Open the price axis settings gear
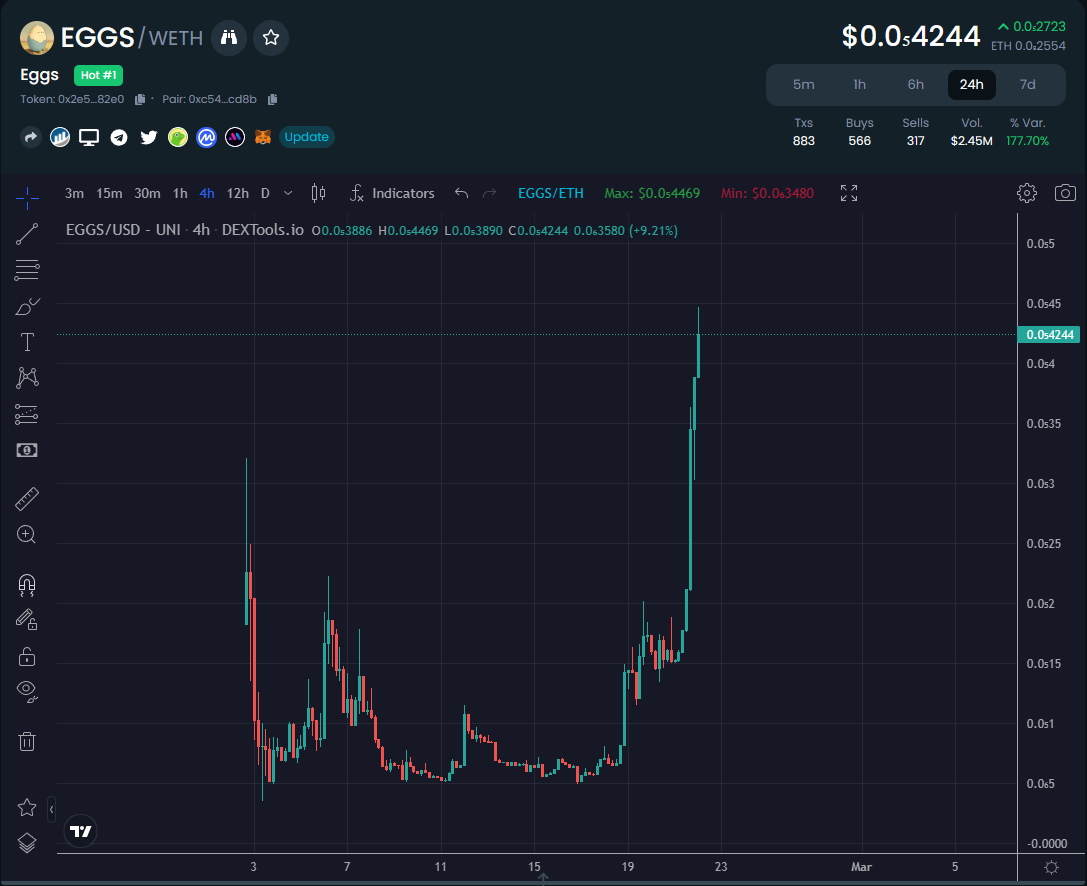 click(x=1052, y=867)
